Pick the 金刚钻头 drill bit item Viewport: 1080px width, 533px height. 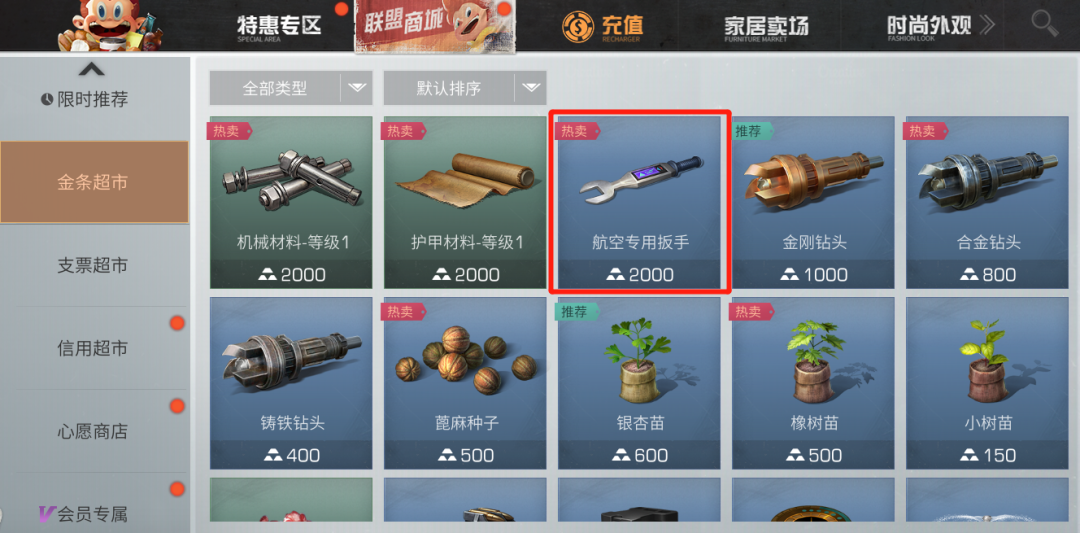(x=813, y=202)
